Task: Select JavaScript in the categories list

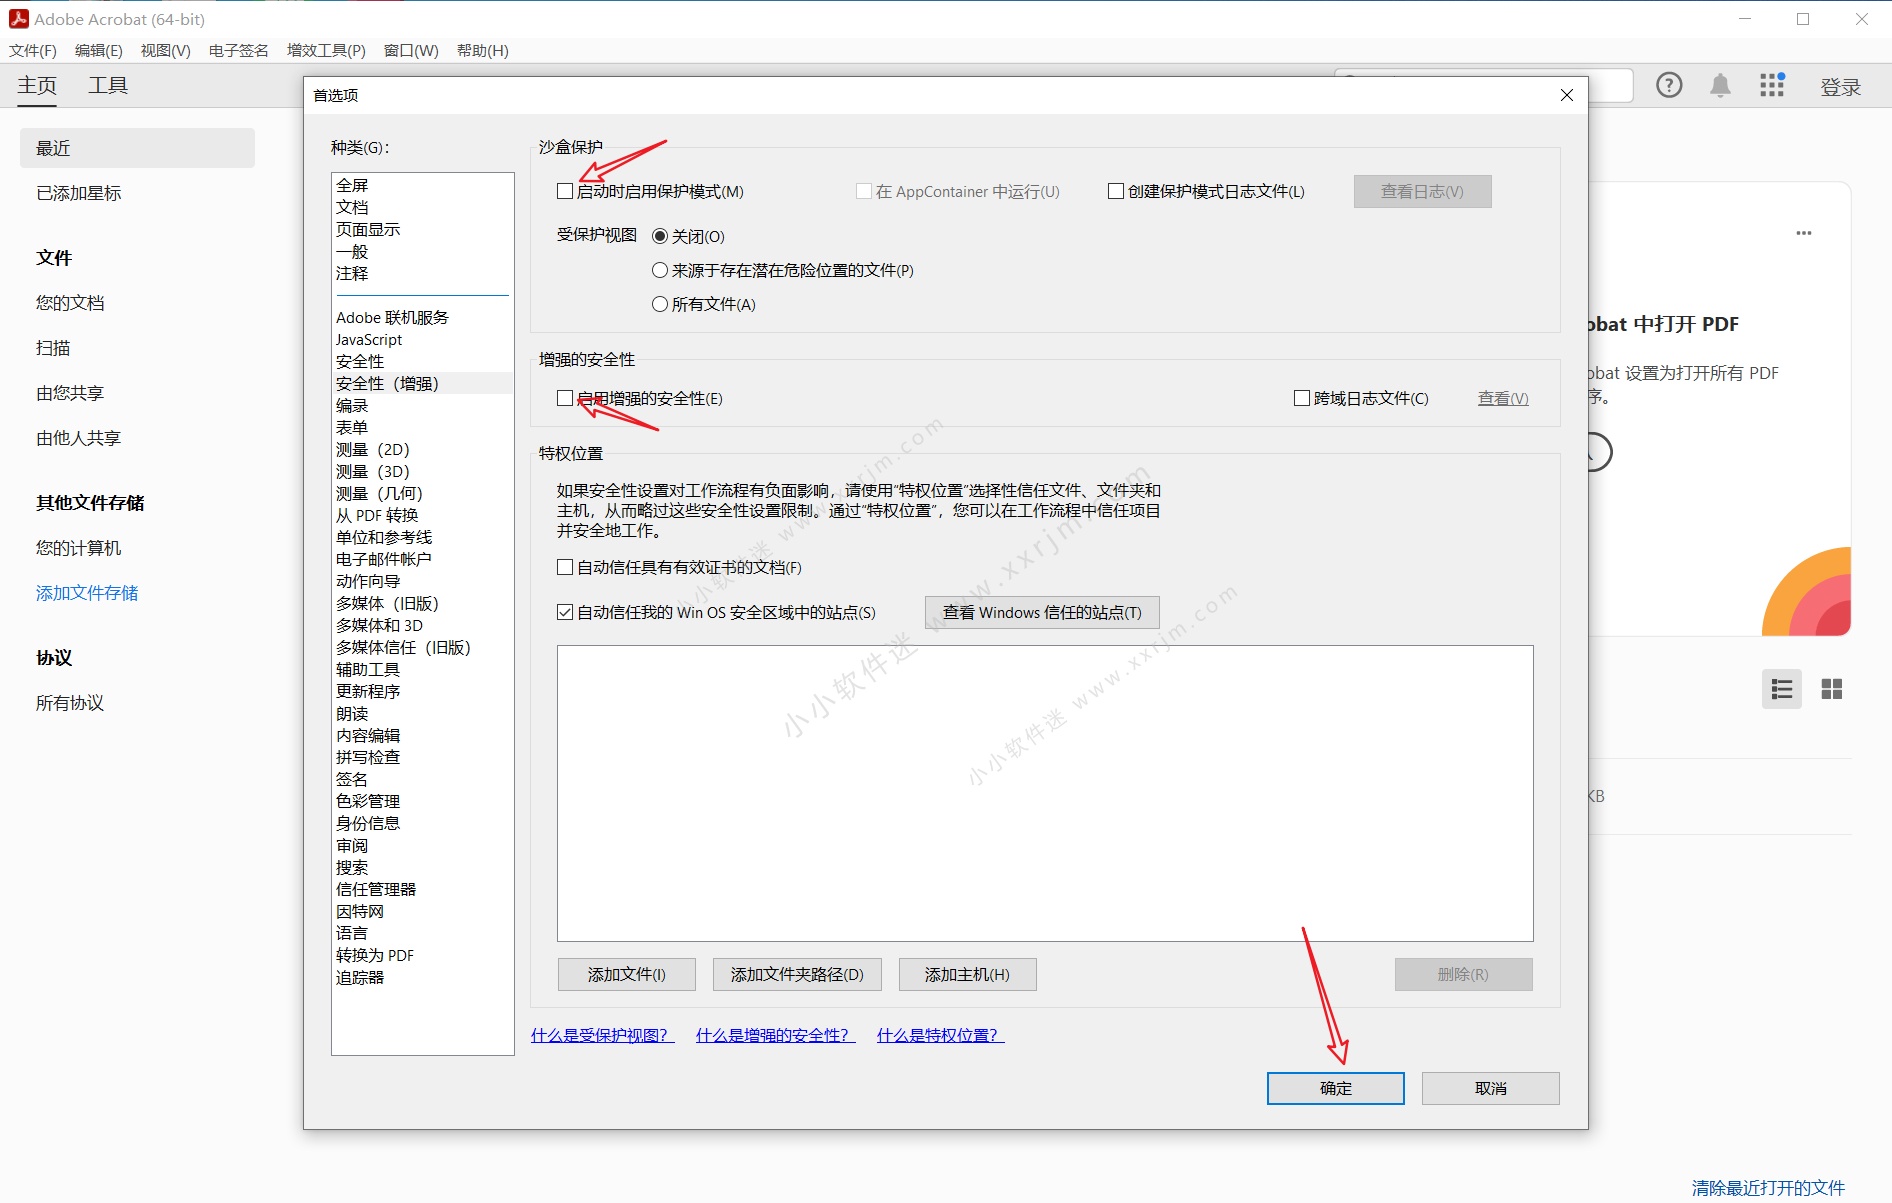Action: coord(369,339)
